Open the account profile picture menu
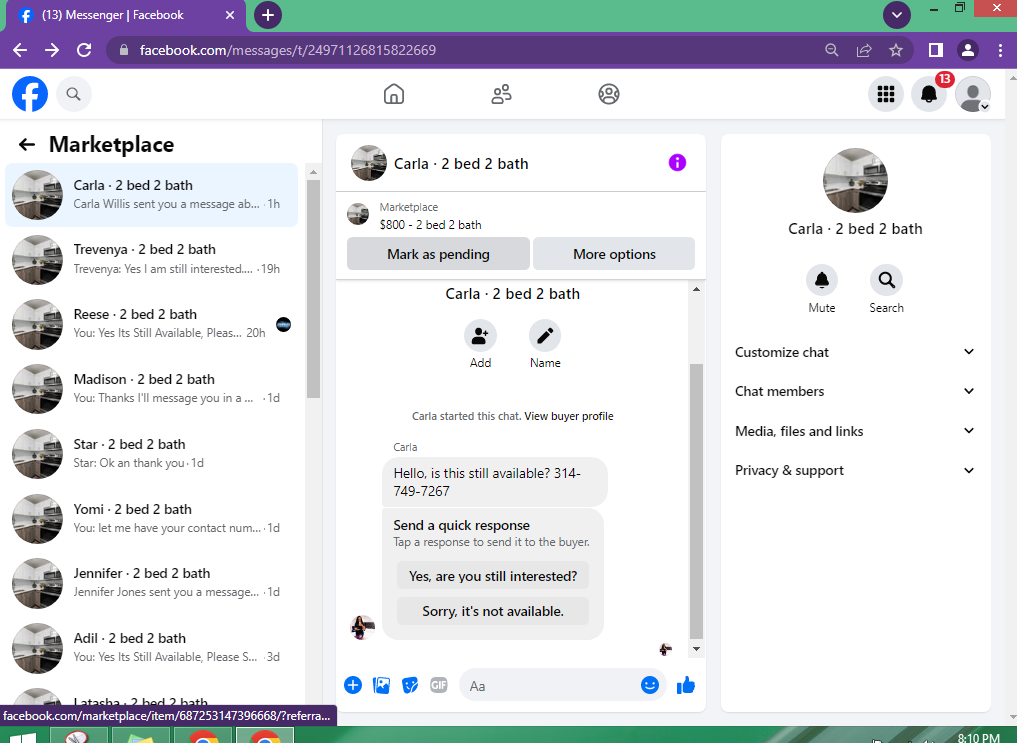 [972, 94]
